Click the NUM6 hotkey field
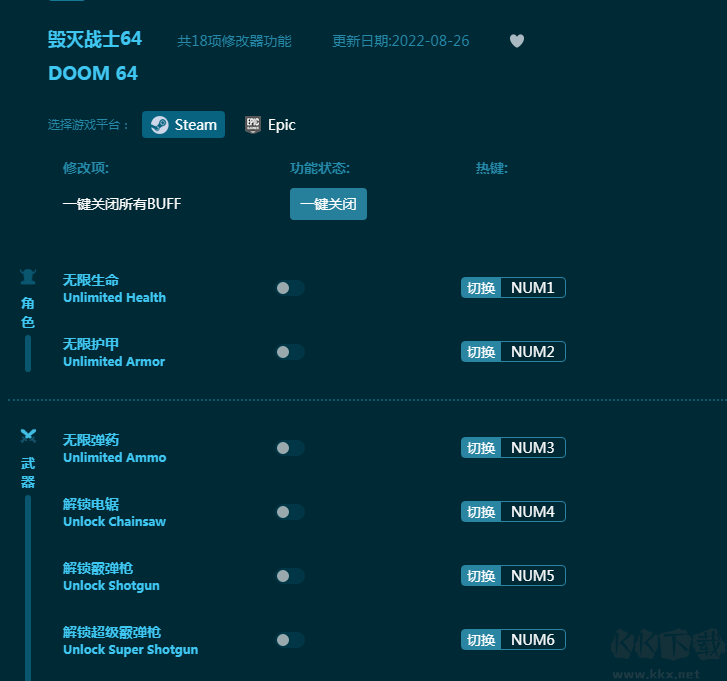The image size is (727, 681). pyautogui.click(x=533, y=640)
